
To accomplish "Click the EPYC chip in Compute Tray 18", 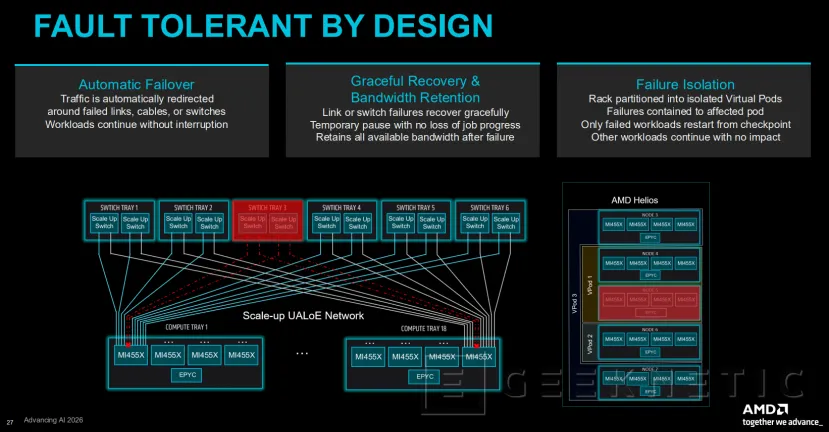I will click(425, 376).
